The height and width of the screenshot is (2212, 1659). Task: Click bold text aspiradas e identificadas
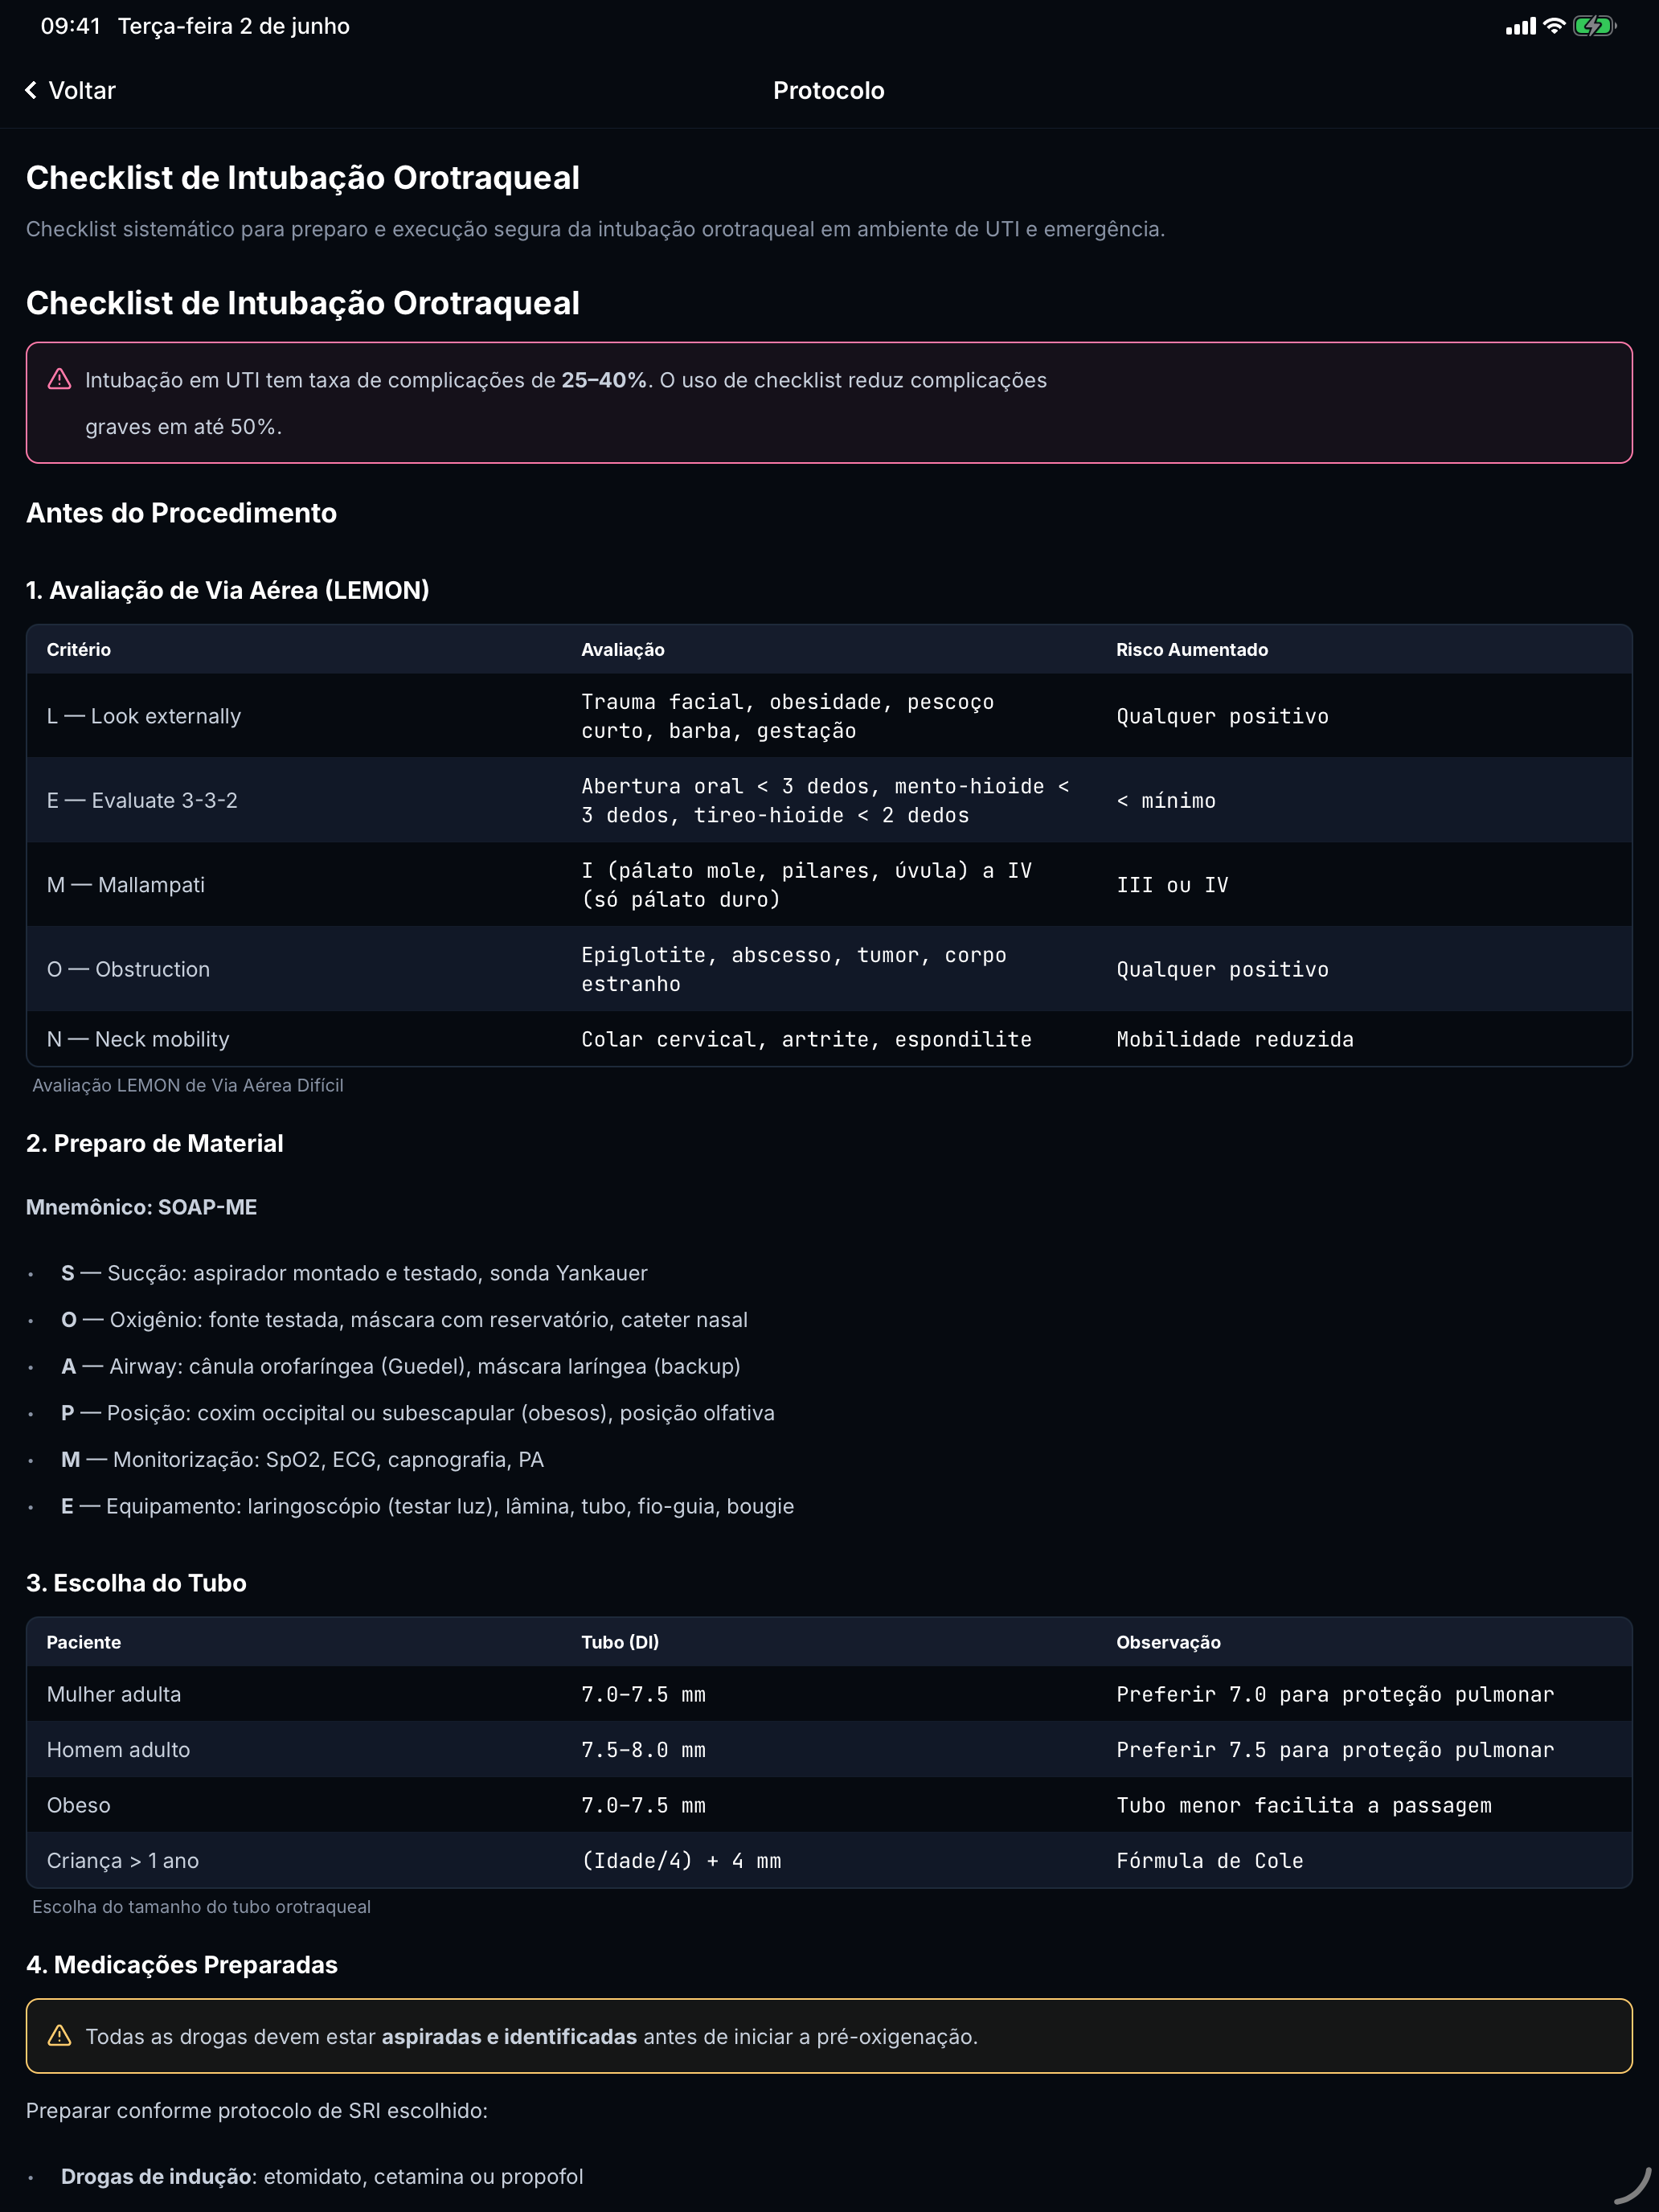click(x=509, y=2037)
